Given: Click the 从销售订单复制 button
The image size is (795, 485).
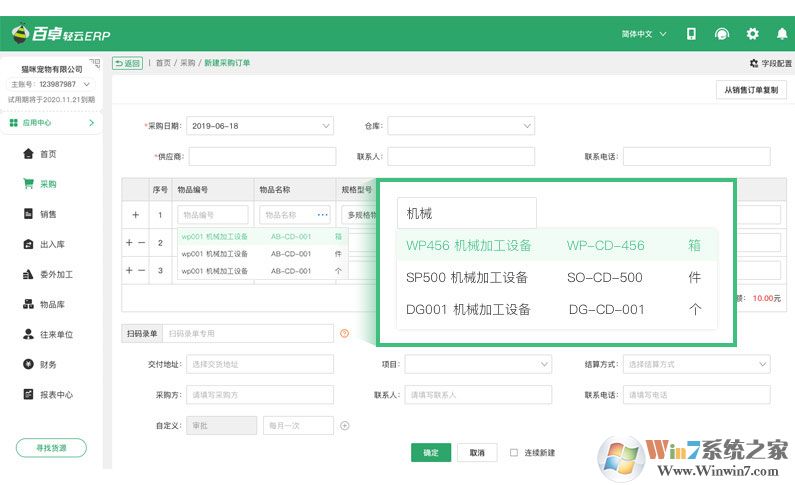Looking at the screenshot, I should (751, 90).
